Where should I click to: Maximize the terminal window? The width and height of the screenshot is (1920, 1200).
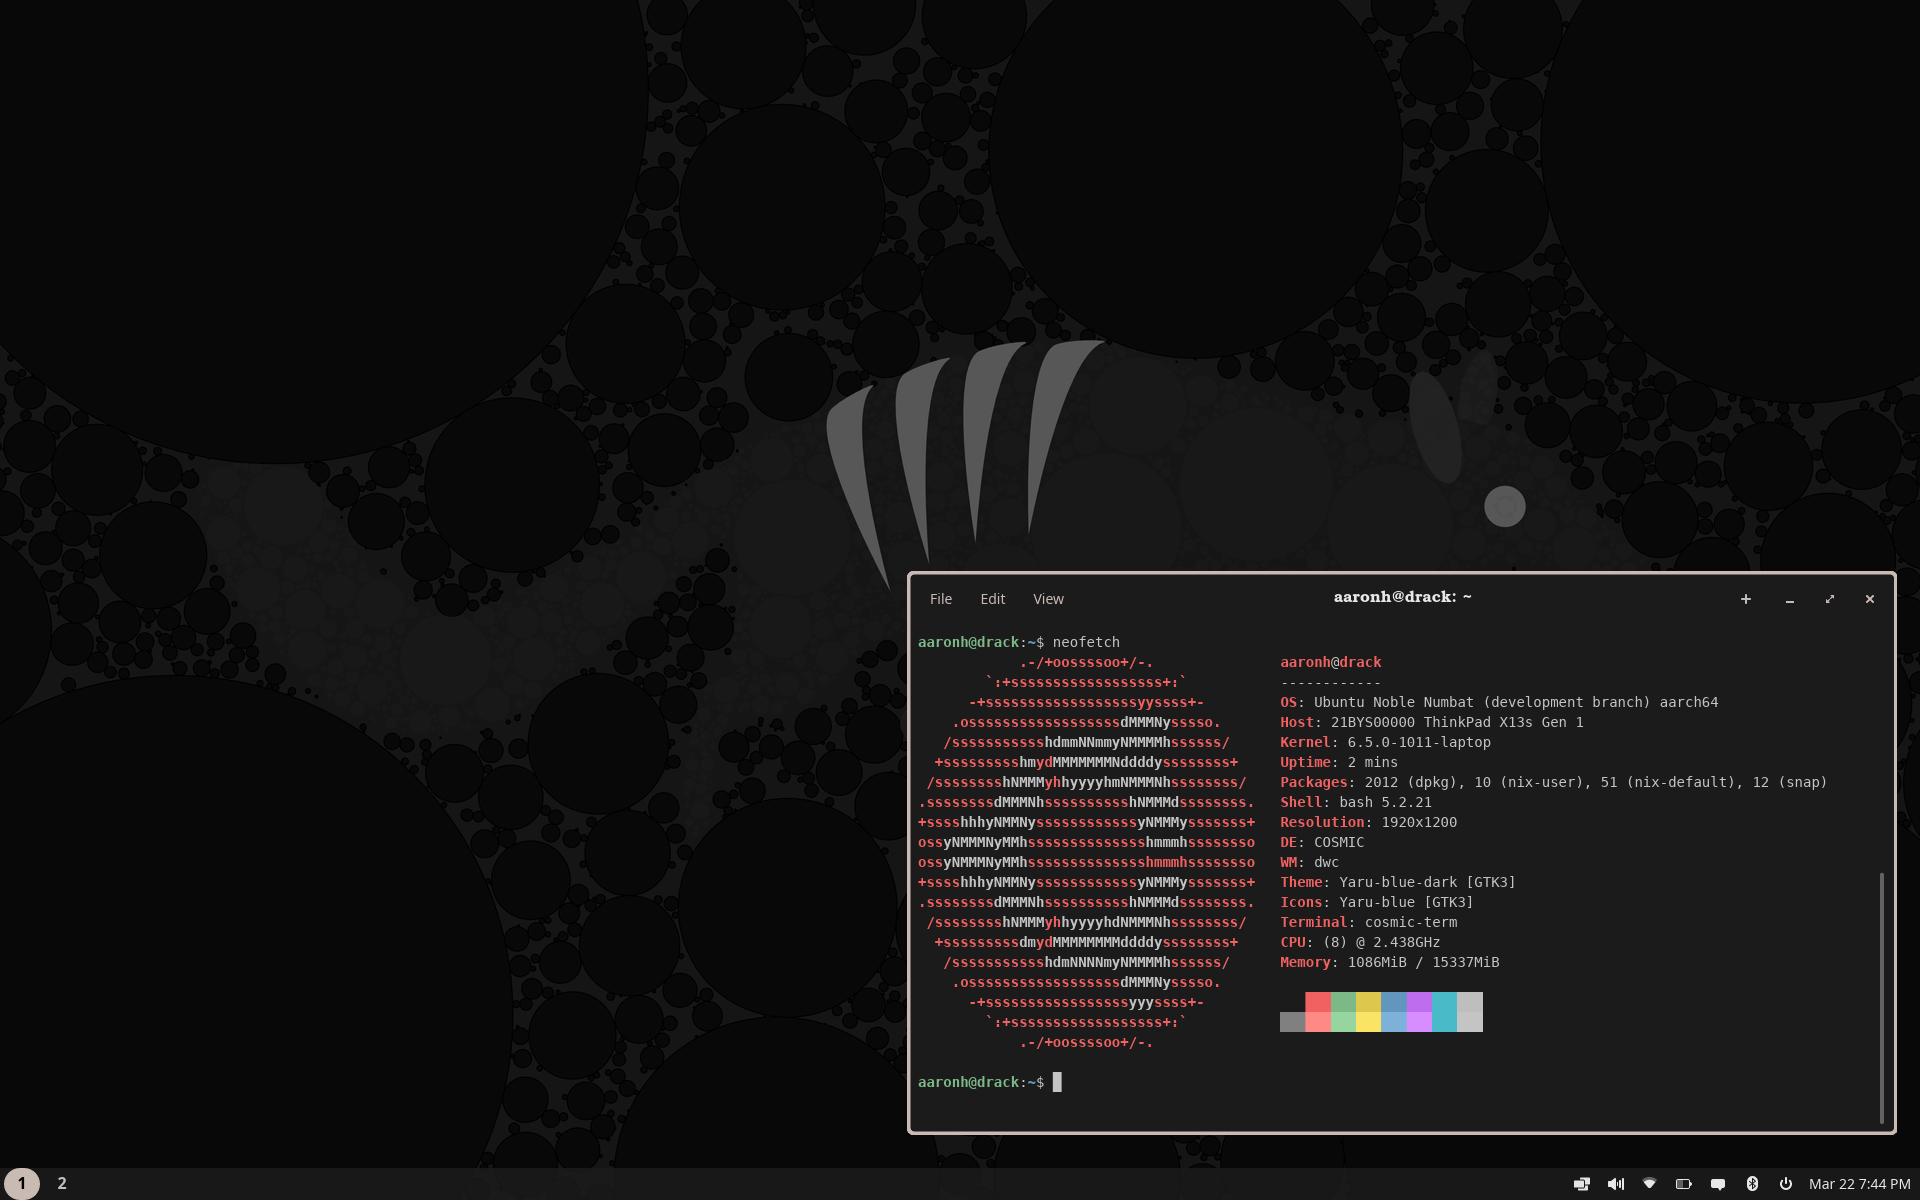point(1829,599)
